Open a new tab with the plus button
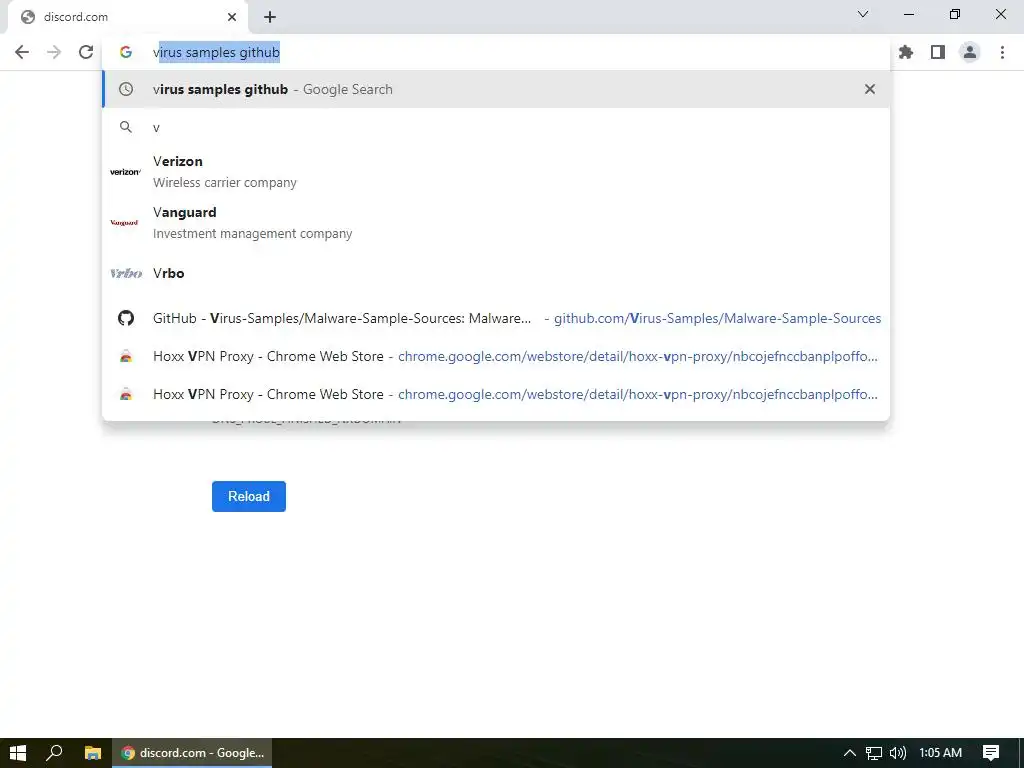1024x768 pixels. (270, 17)
